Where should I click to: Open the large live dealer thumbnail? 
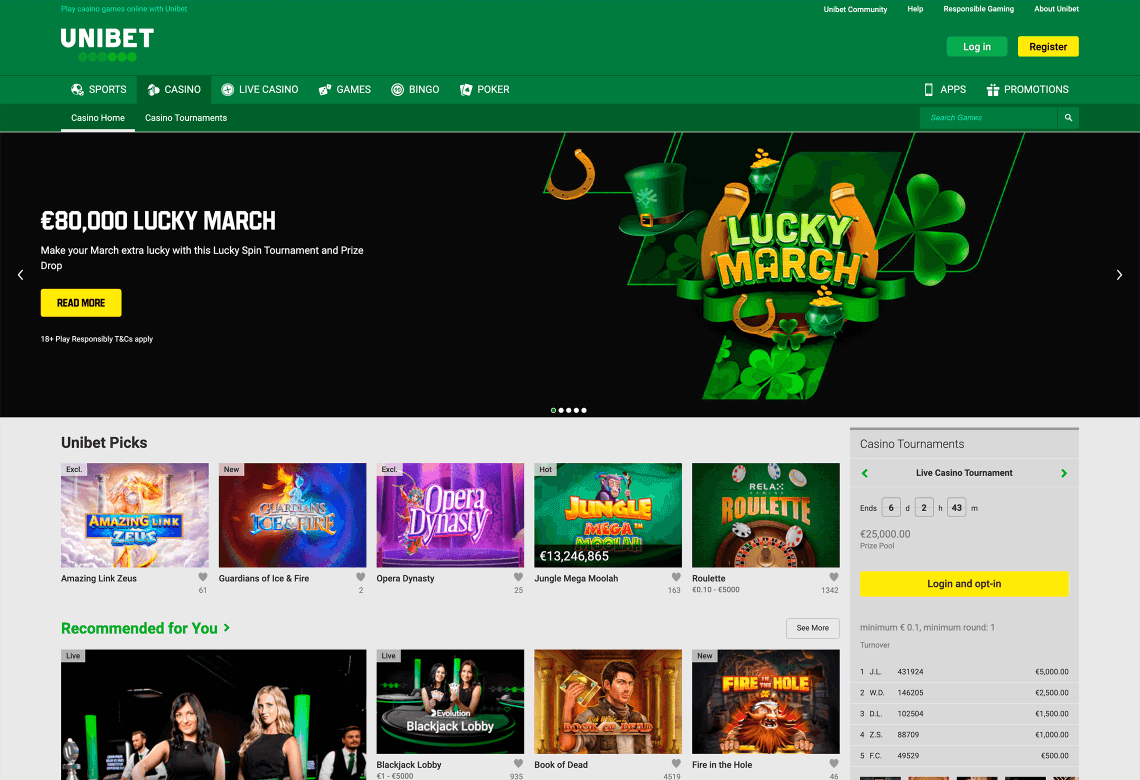coord(214,715)
